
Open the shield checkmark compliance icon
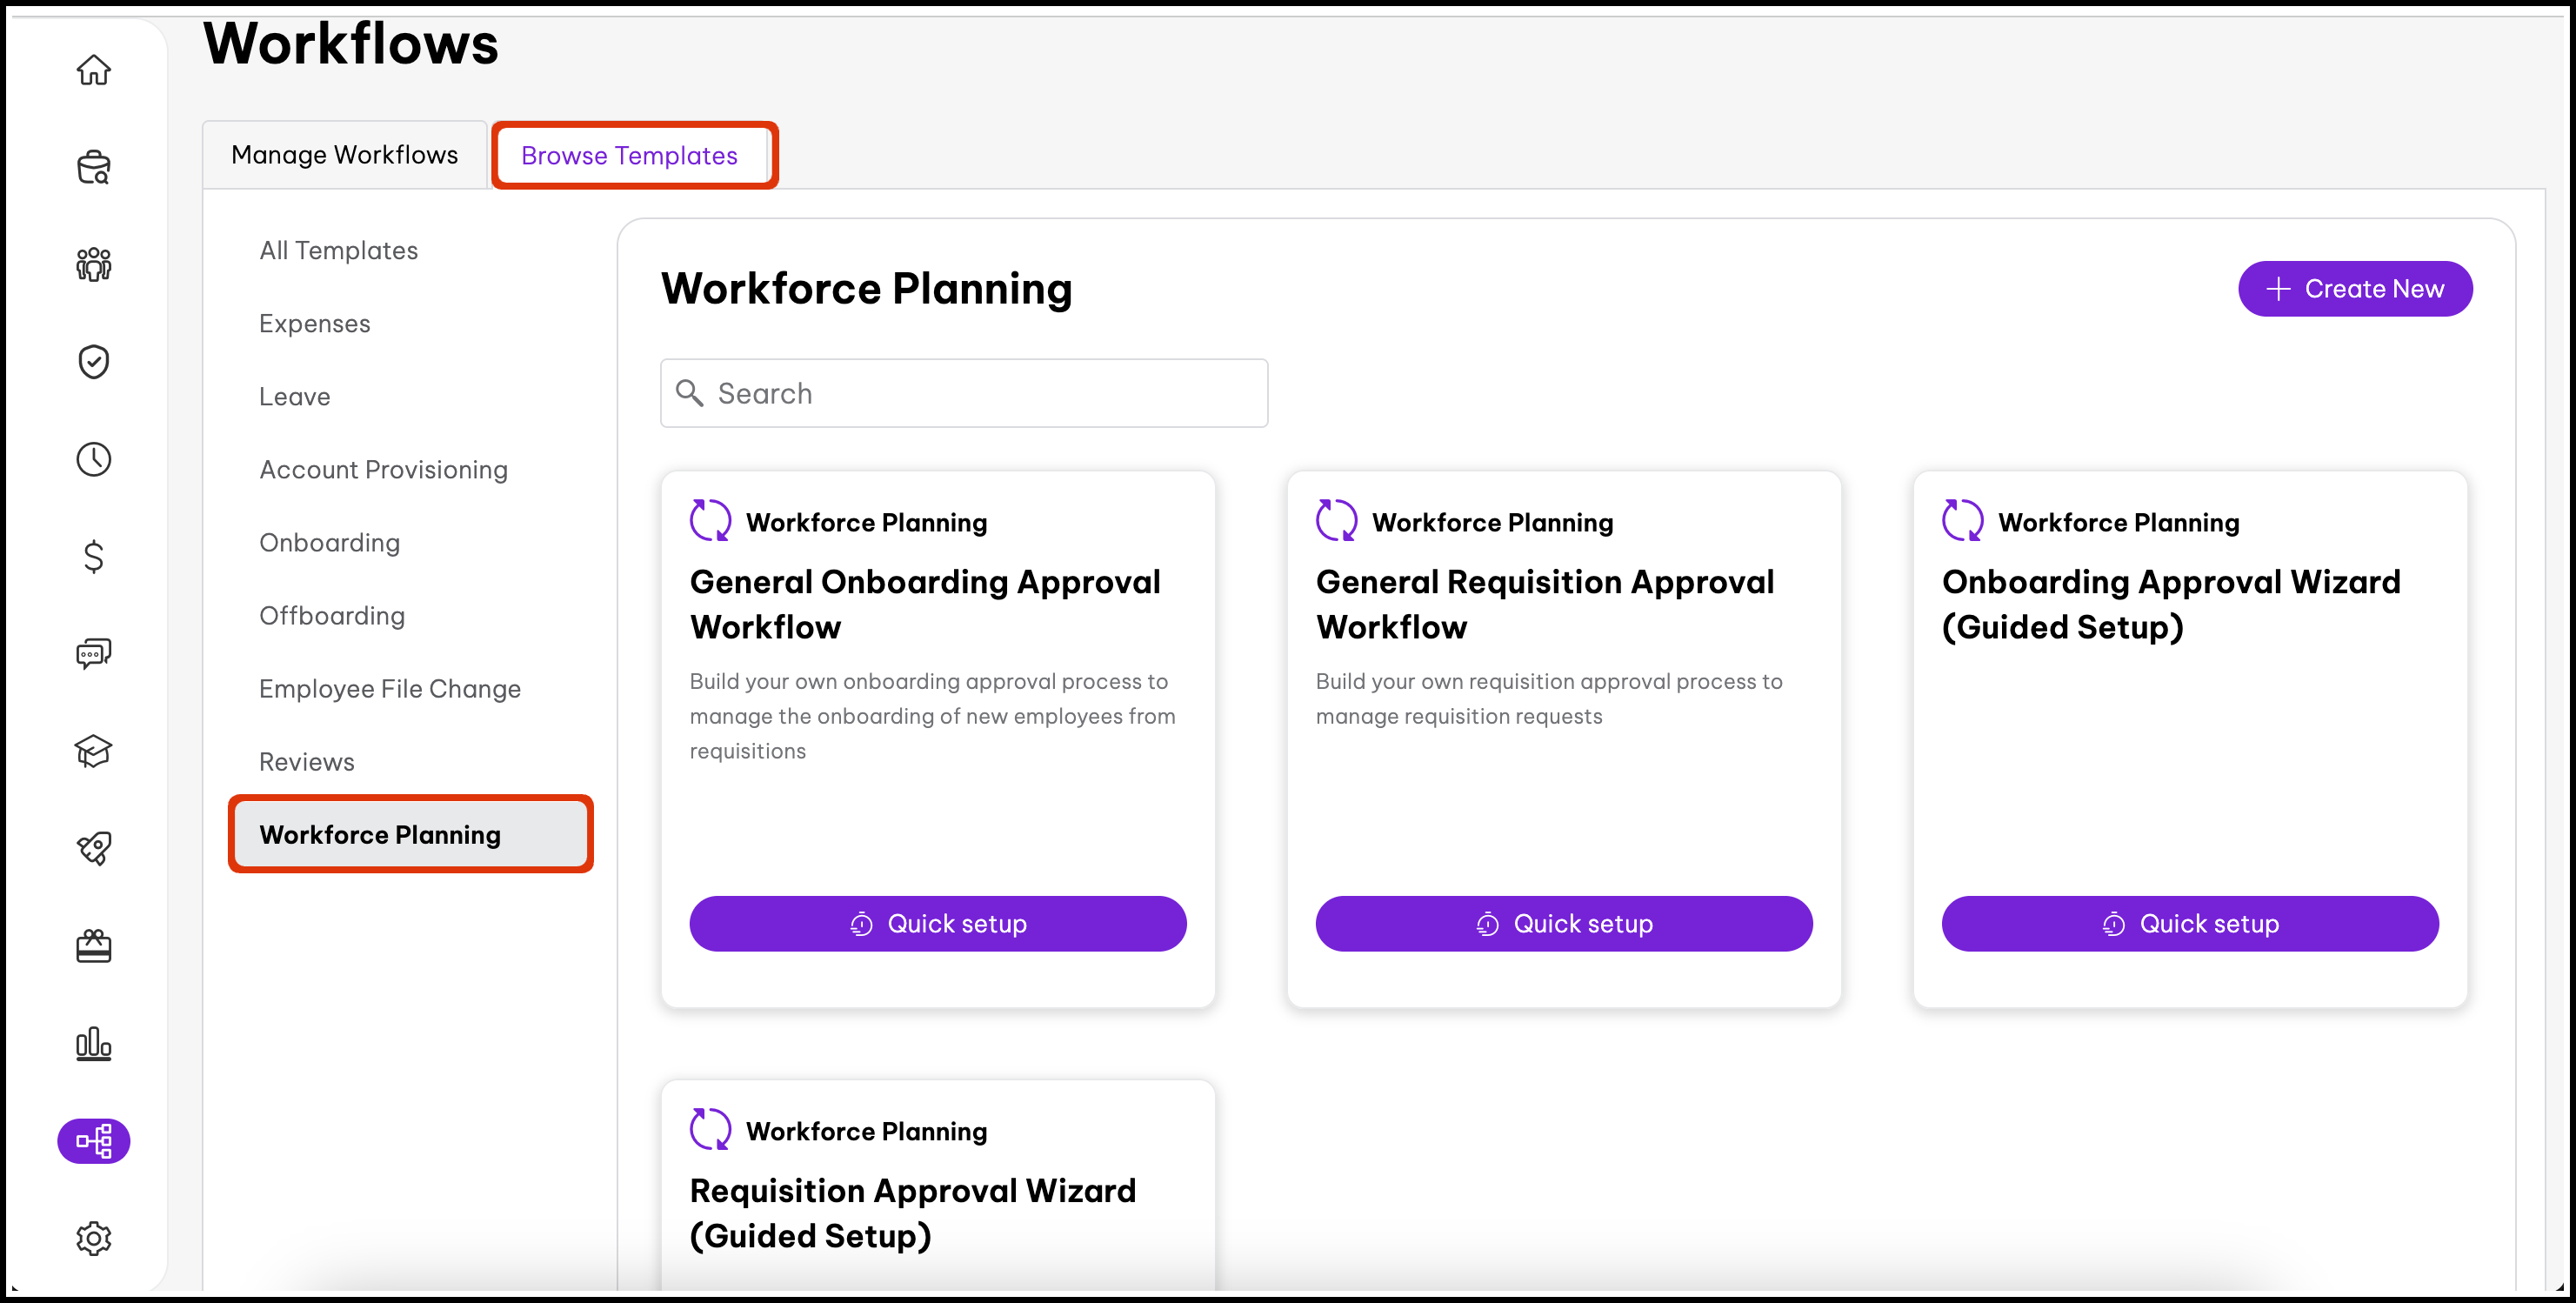tap(93, 361)
